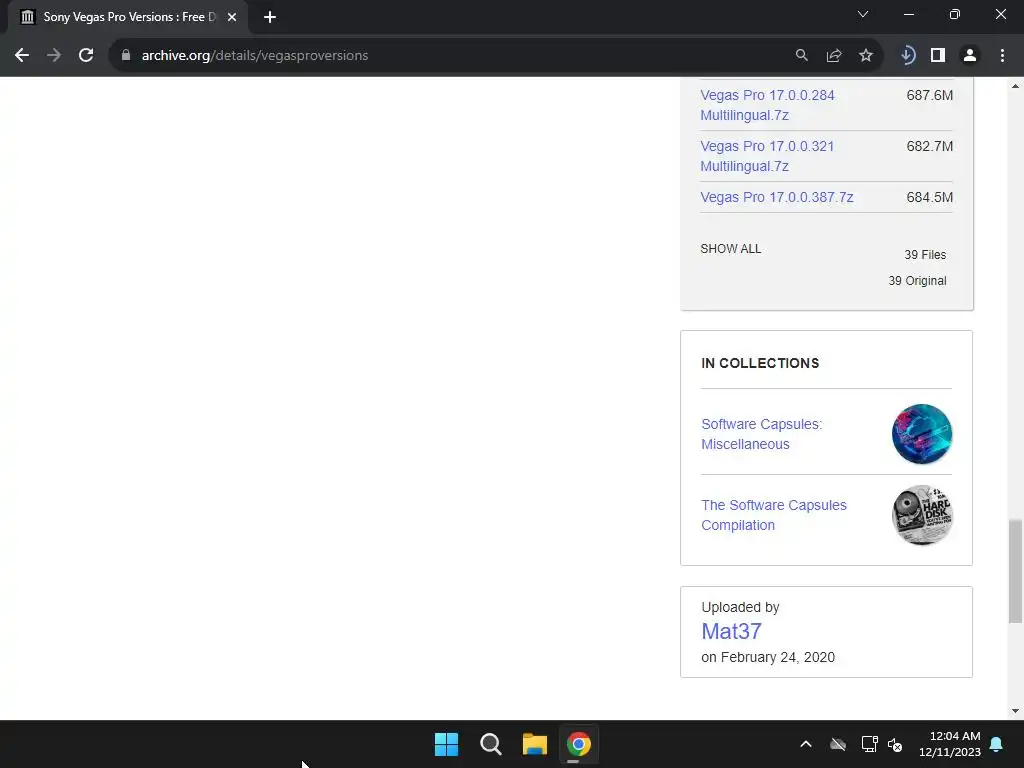The width and height of the screenshot is (1024, 768).
Task: Click the Software Capsules Miscellaneous thumbnail
Action: (921, 434)
